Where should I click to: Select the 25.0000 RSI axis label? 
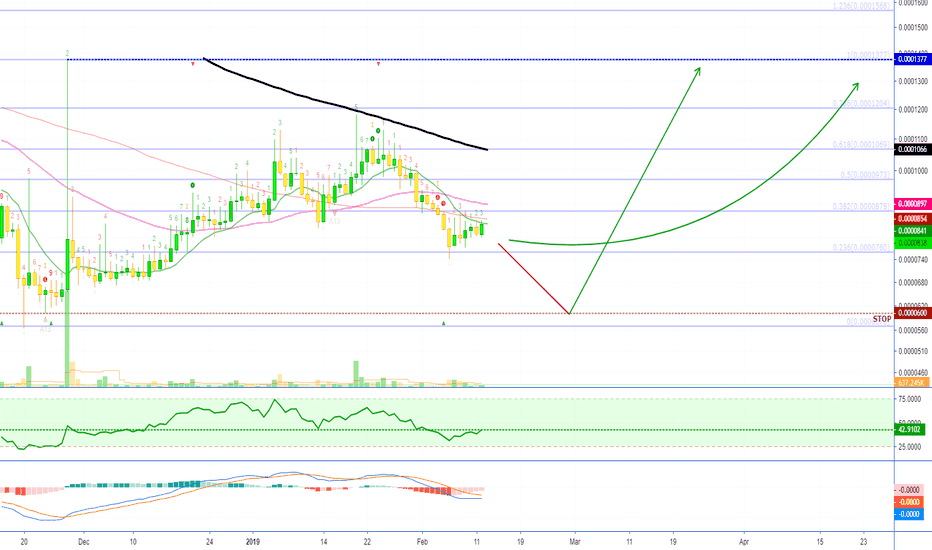tap(910, 447)
